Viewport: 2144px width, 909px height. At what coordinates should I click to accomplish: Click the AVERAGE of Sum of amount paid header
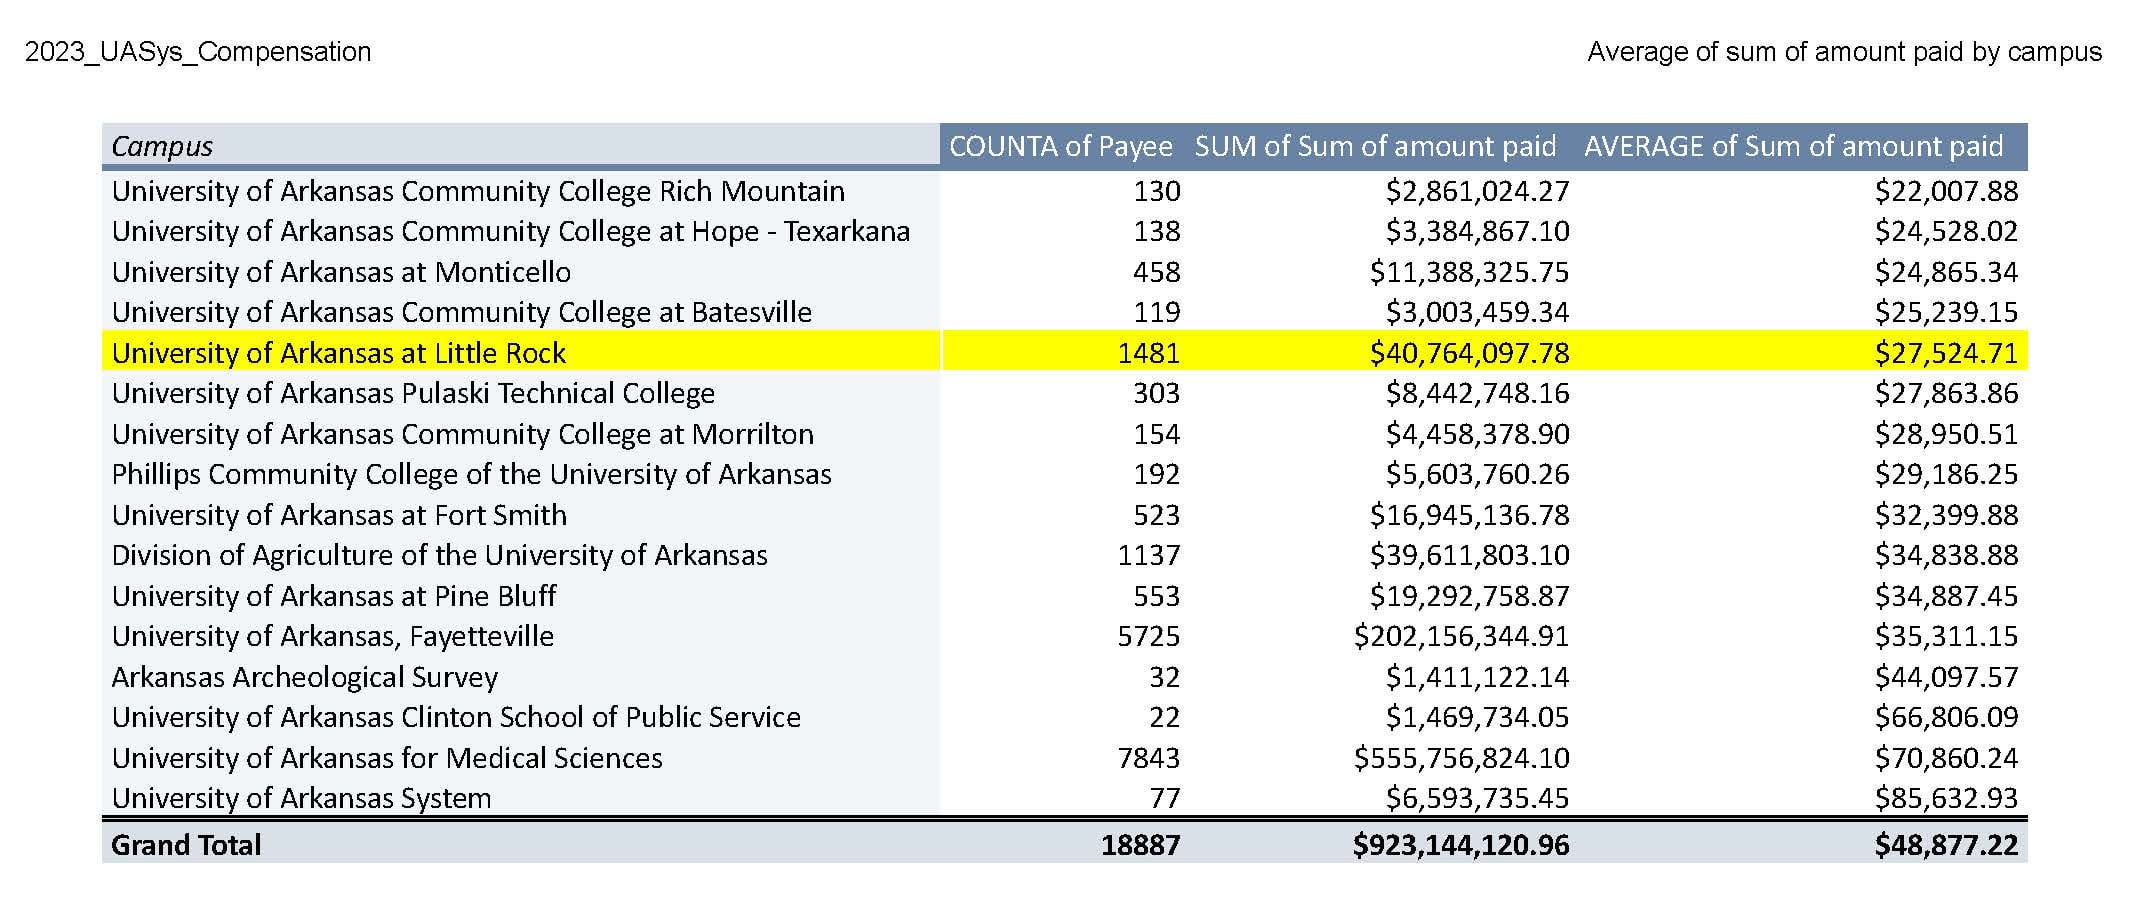pos(1793,147)
